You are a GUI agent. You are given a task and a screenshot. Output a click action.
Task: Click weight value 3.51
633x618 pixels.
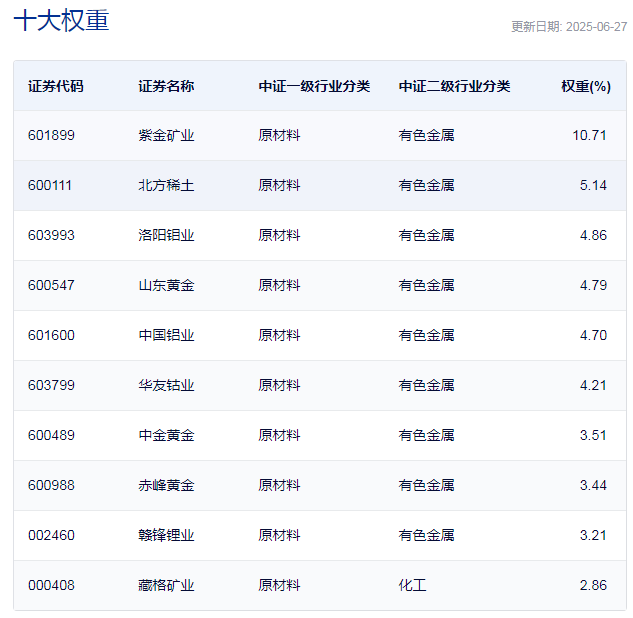tap(593, 436)
